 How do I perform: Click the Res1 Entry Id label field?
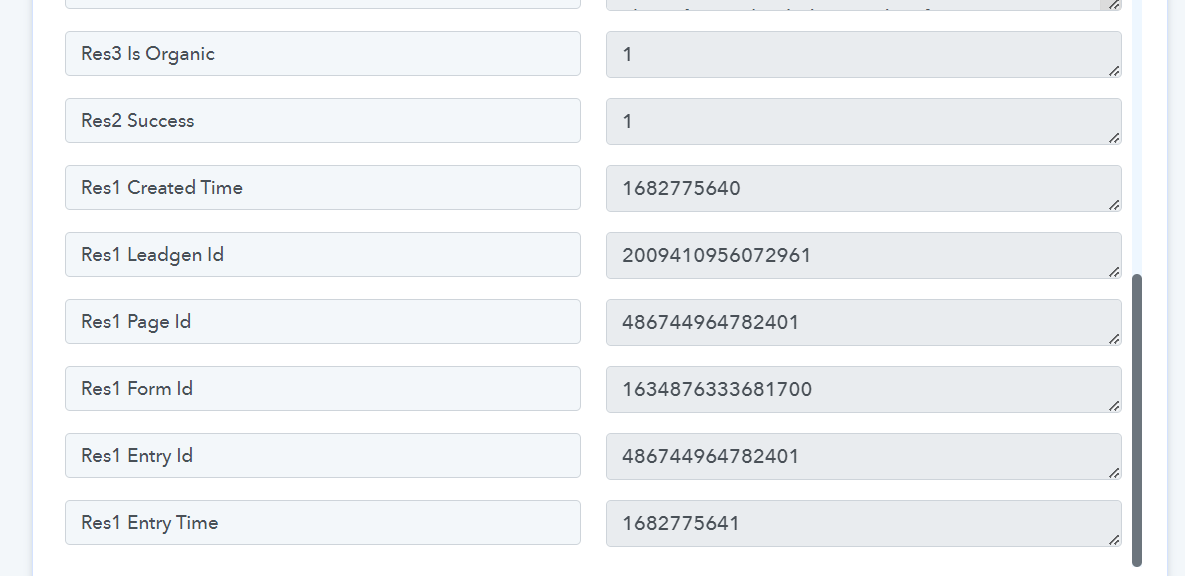pyautogui.click(x=323, y=456)
